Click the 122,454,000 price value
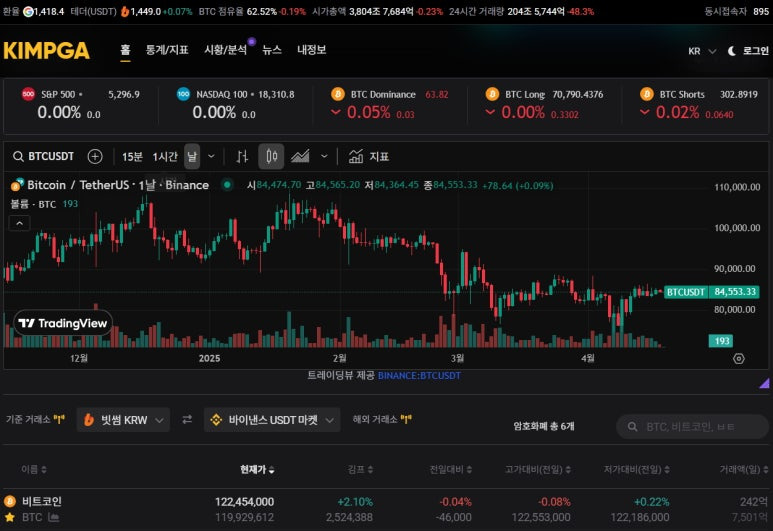The width and height of the screenshot is (773, 531). point(245,502)
